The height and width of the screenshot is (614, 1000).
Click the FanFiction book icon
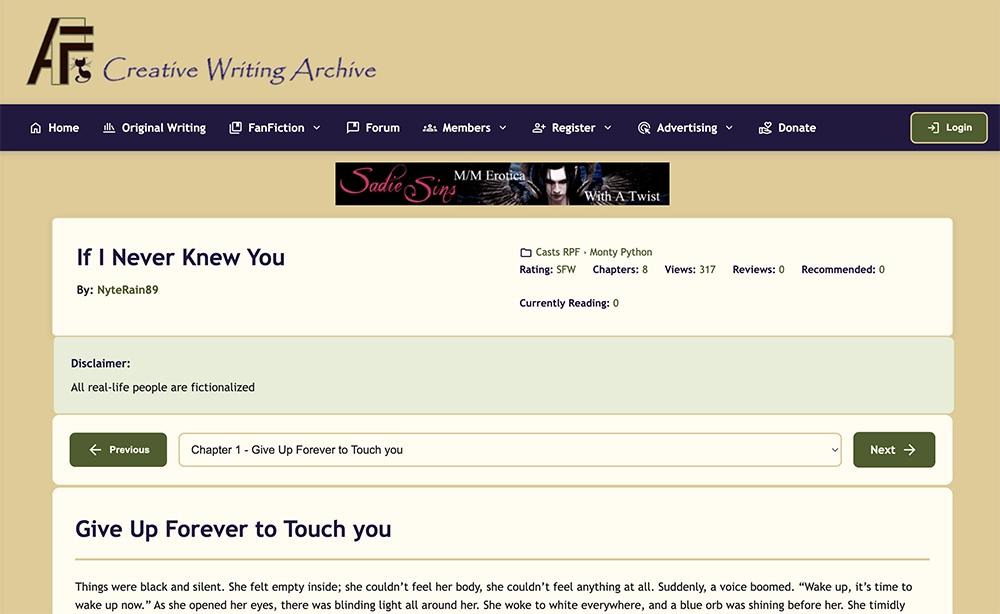pyautogui.click(x=234, y=127)
